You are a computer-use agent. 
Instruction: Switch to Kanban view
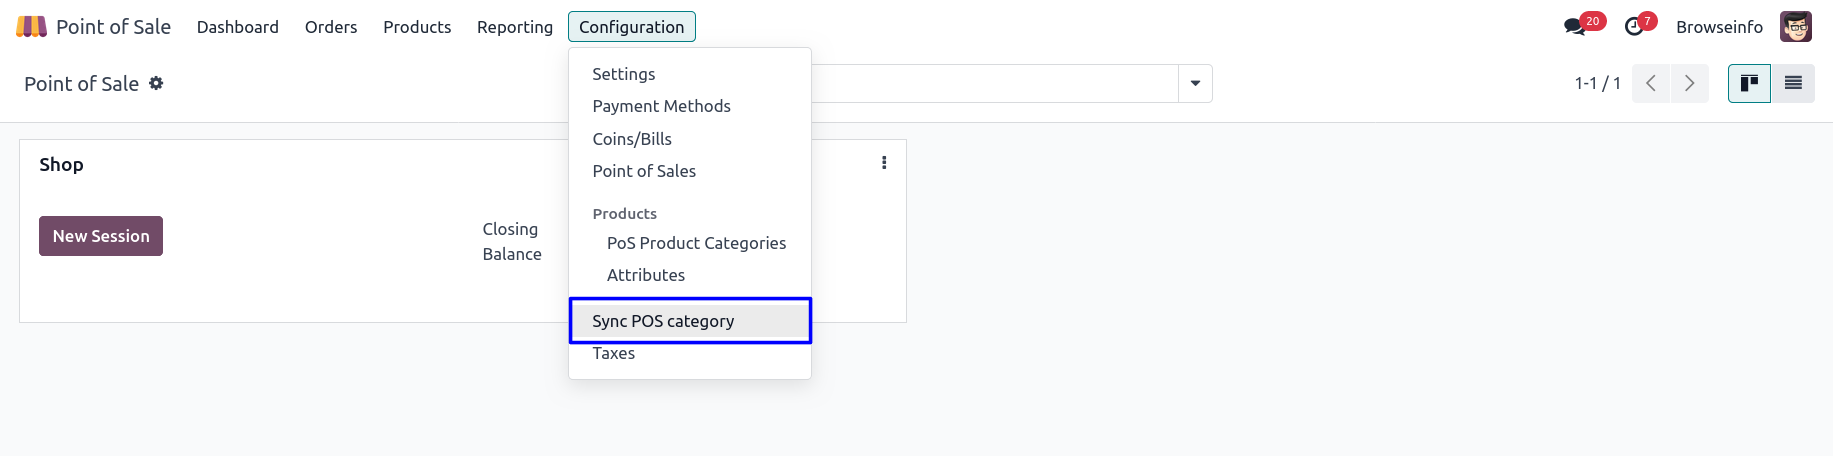pos(1749,84)
